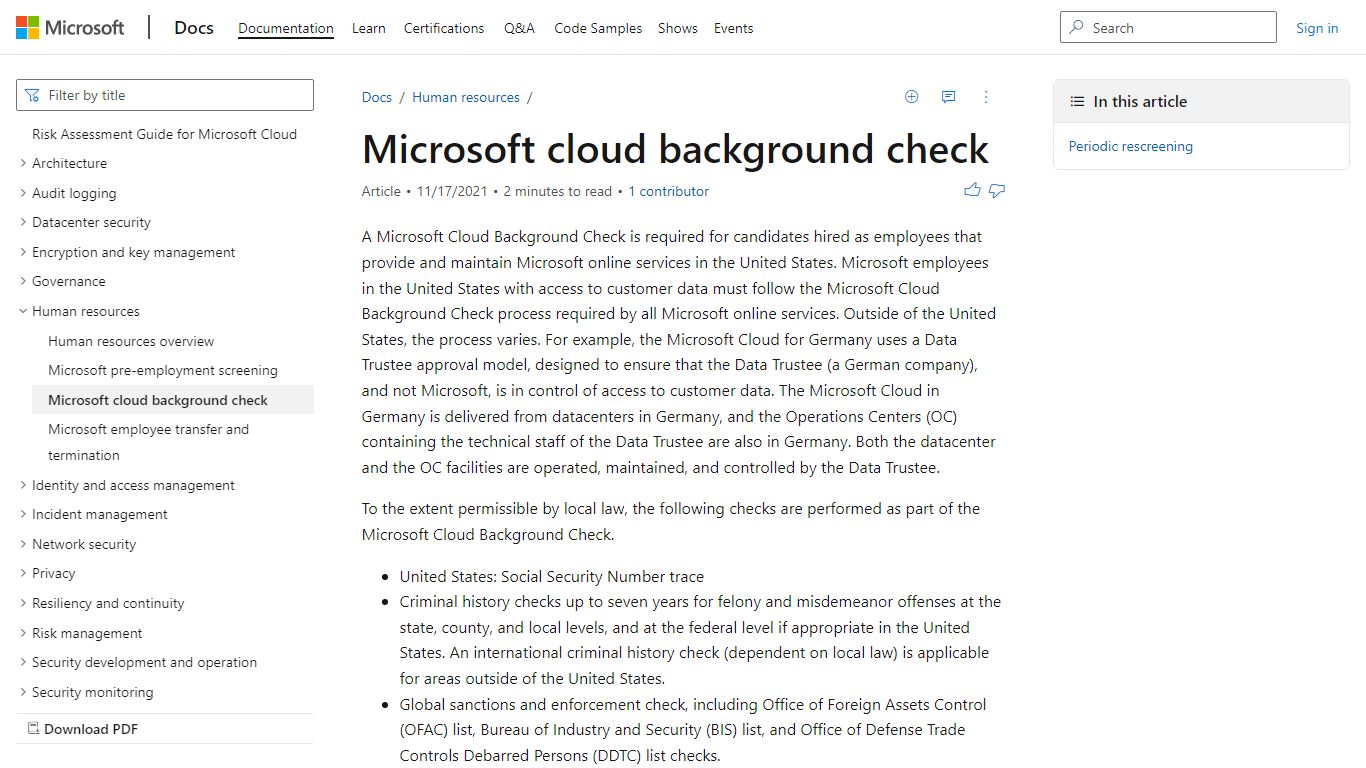Viewport: 1366px width, 768px height.
Task: Click the Docs header link
Action: coord(194,28)
